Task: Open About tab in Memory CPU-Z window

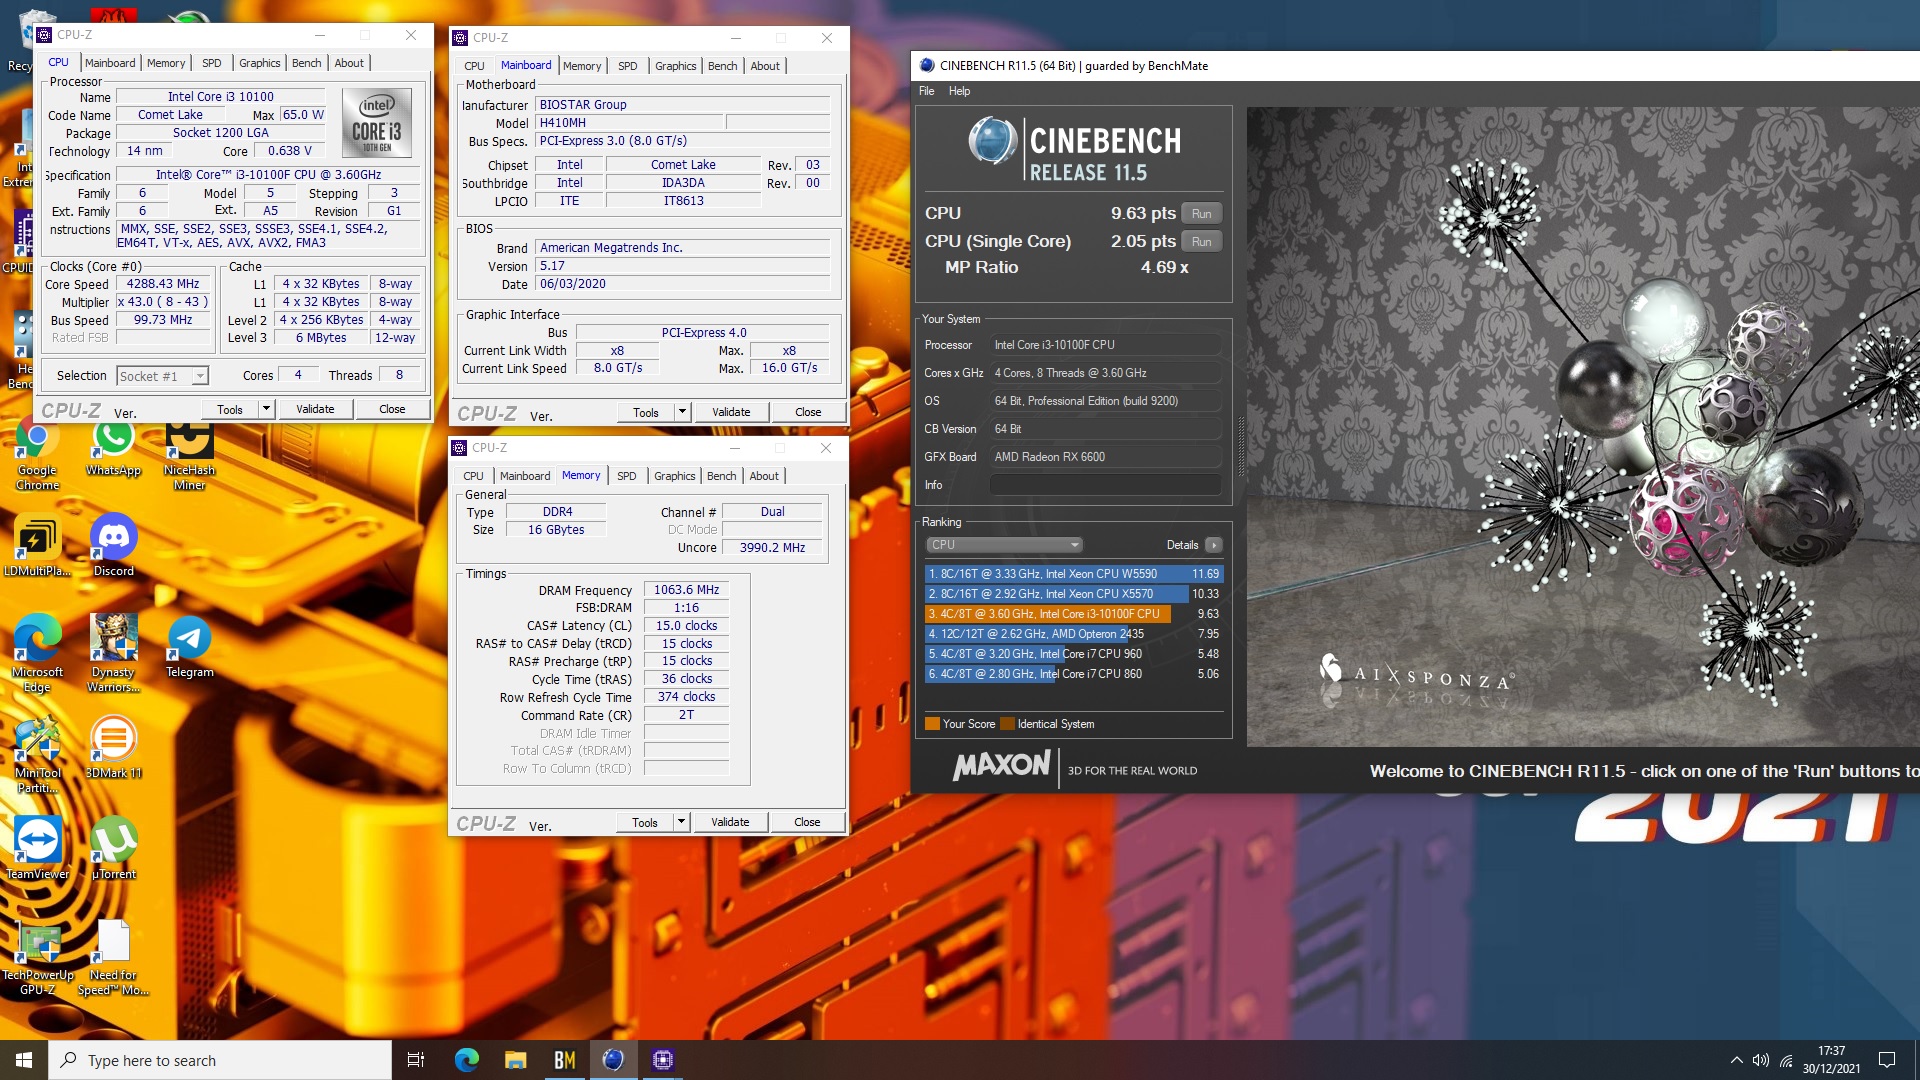Action: tap(764, 476)
